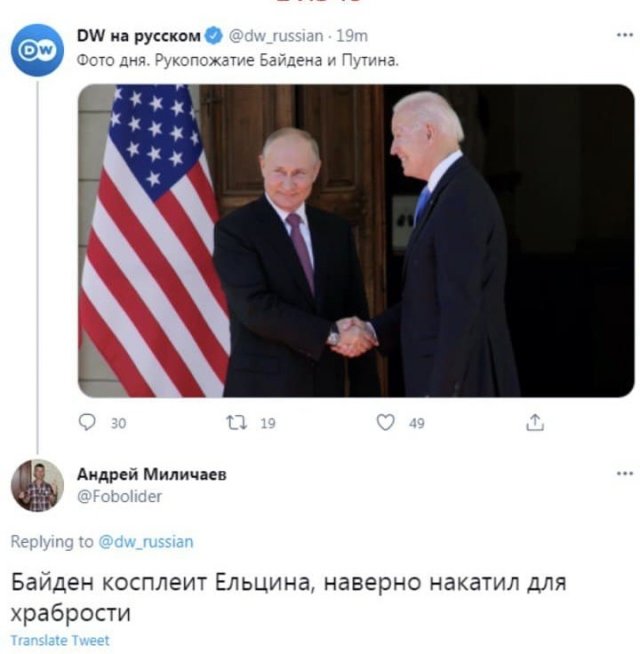
Task: View the 19 retweets count
Action: click(268, 423)
